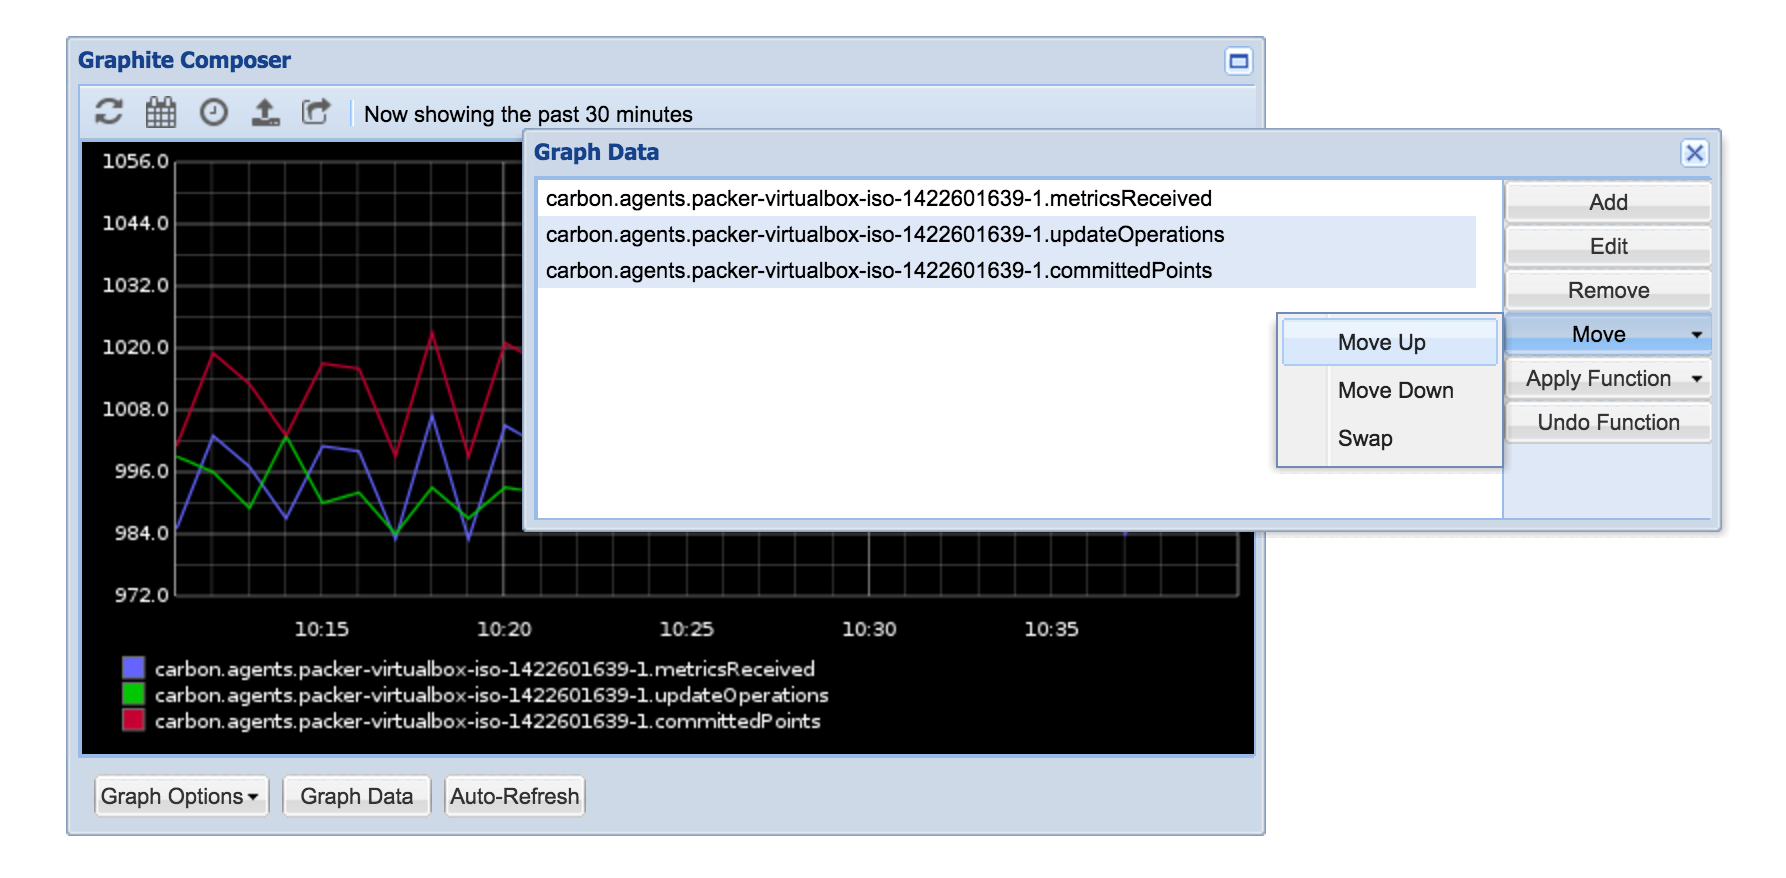The width and height of the screenshot is (1786, 878).
Task: Click the Undo Function button
Action: coord(1608,422)
